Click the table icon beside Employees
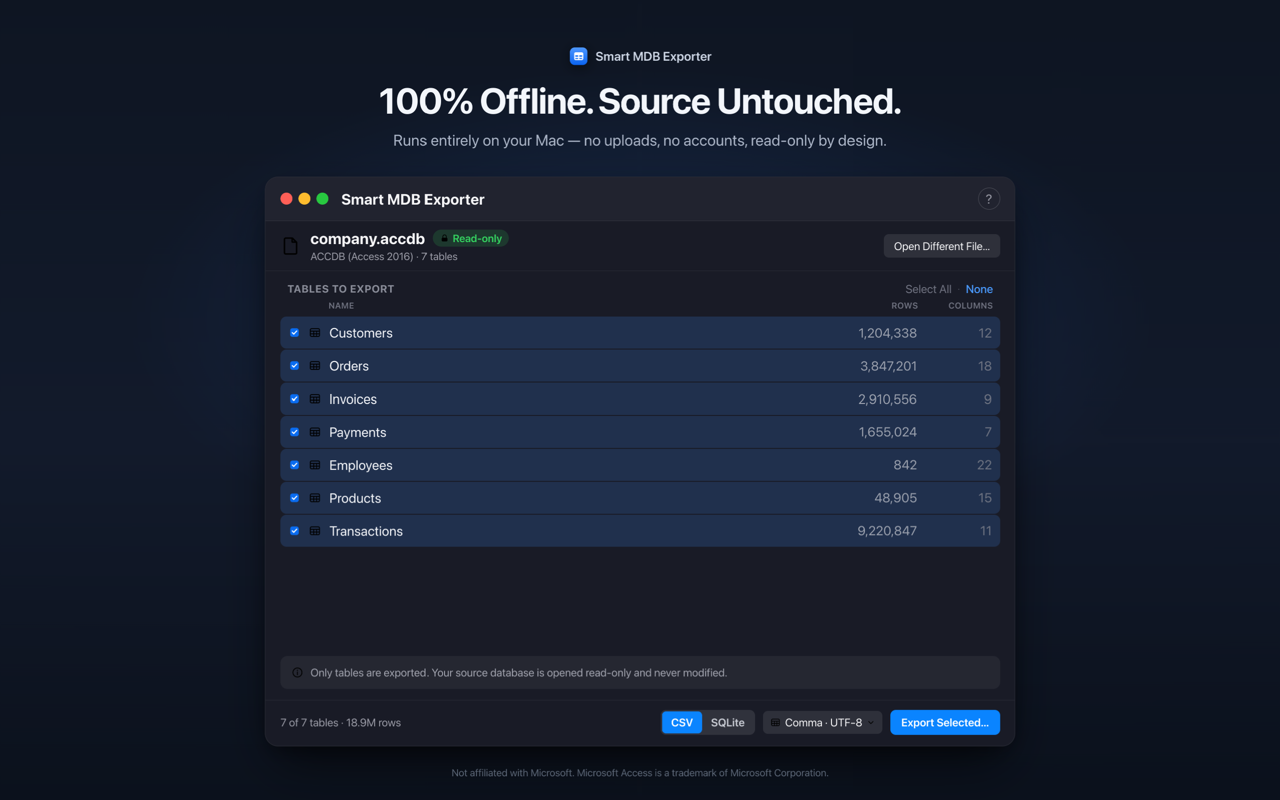1280x800 pixels. [315, 465]
